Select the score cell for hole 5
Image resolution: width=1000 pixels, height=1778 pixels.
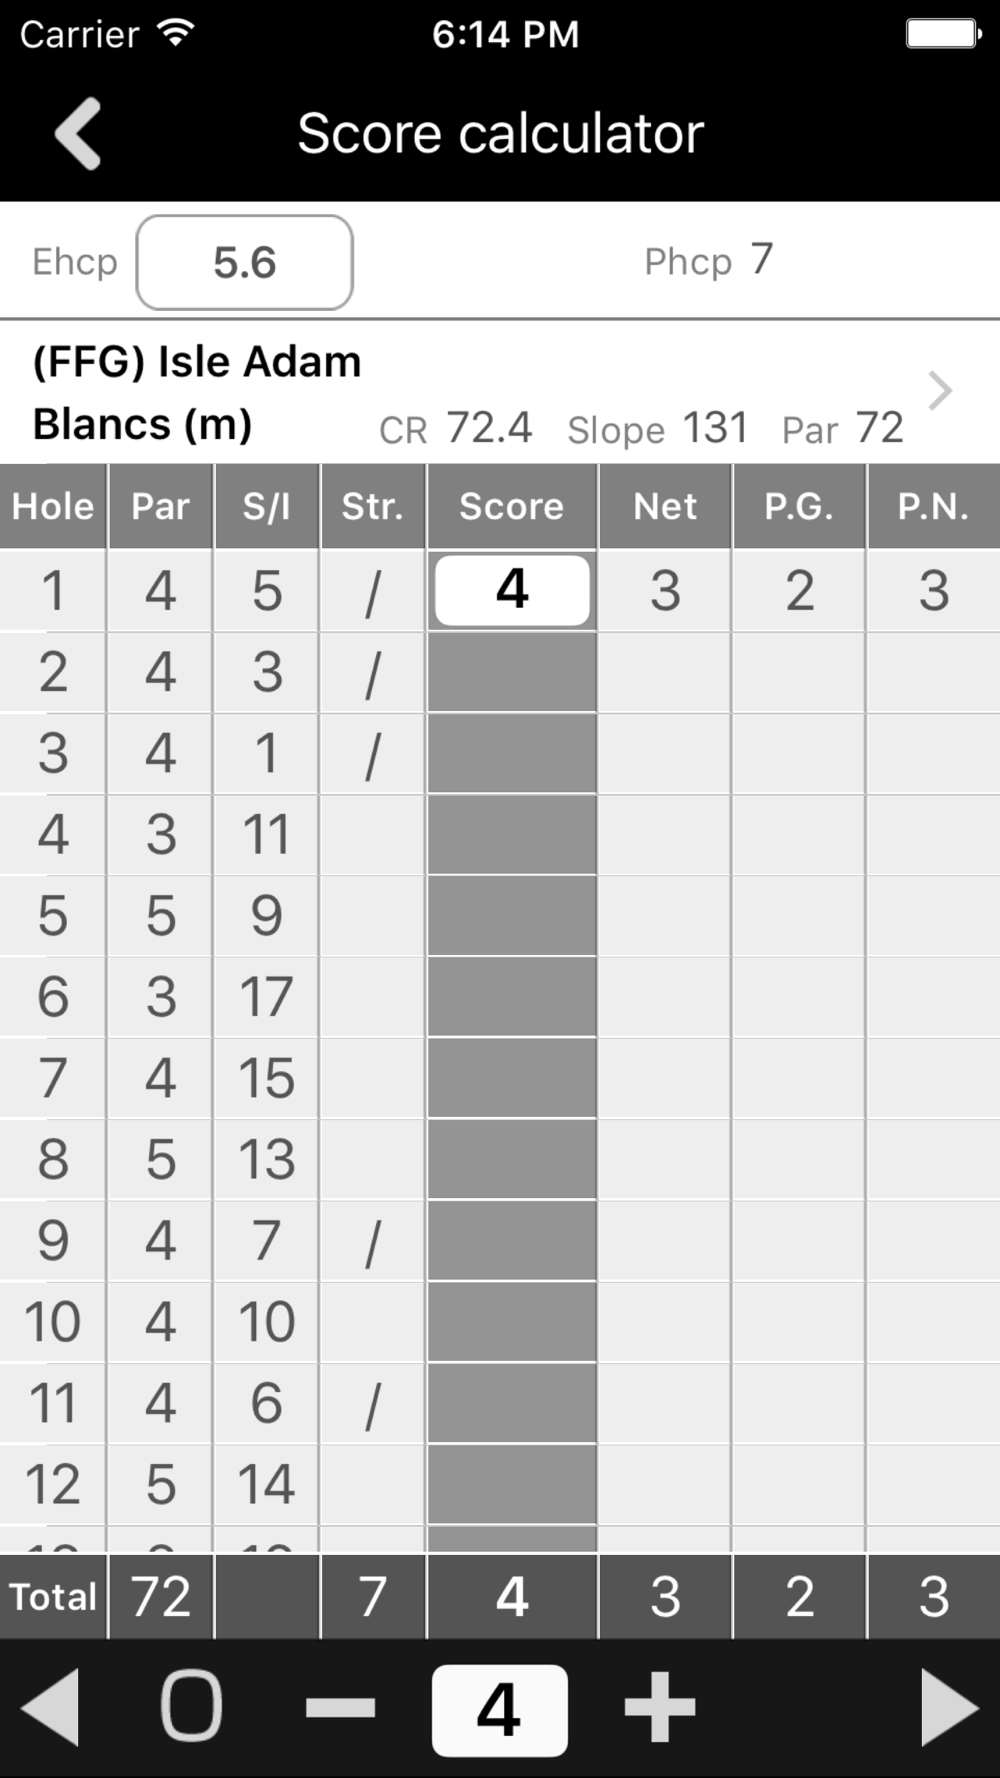coord(512,916)
